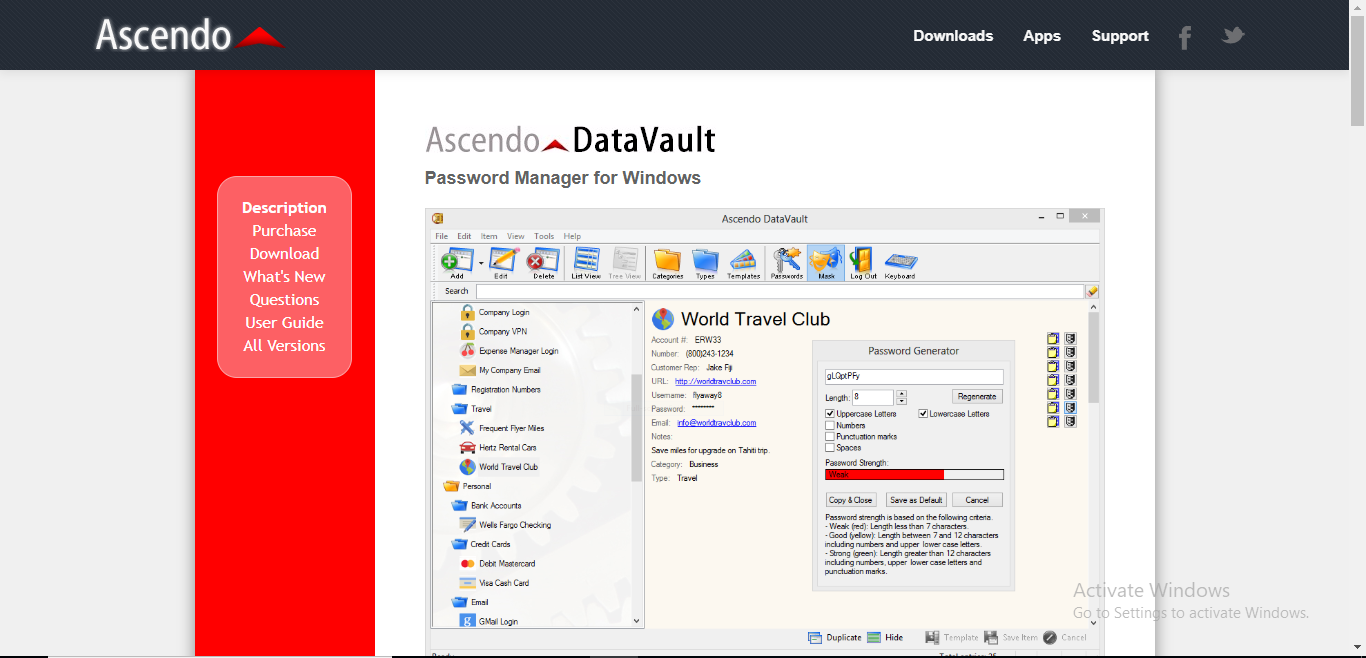The image size is (1366, 658).
Task: Click the bottom bar Cancel icon
Action: click(1049, 638)
